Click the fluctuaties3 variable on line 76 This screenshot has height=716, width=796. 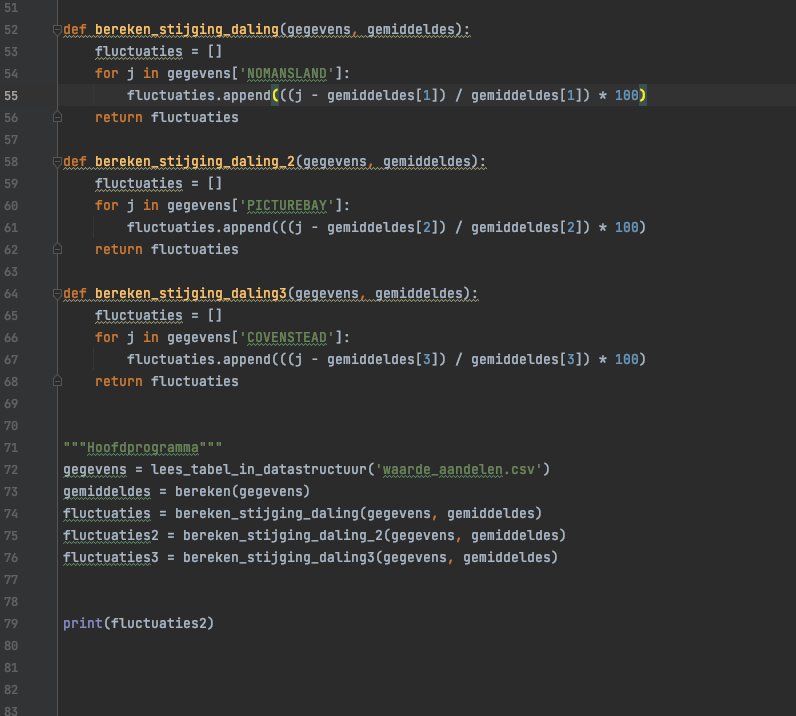point(111,558)
